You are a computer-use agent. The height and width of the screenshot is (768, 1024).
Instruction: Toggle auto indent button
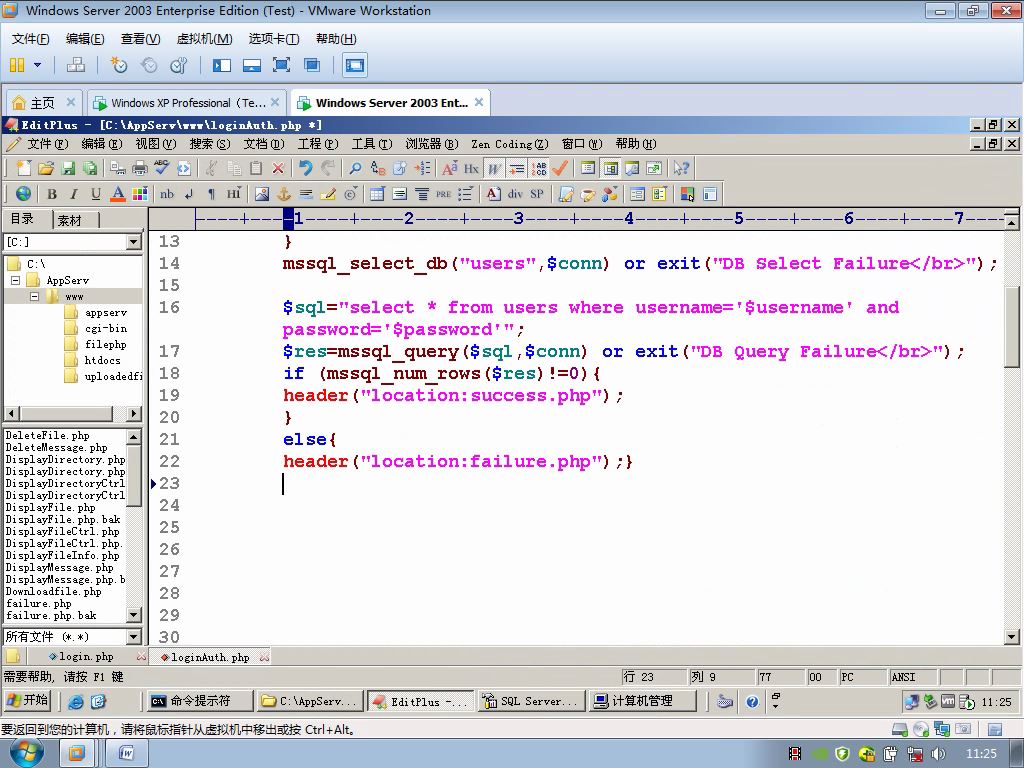(x=517, y=168)
